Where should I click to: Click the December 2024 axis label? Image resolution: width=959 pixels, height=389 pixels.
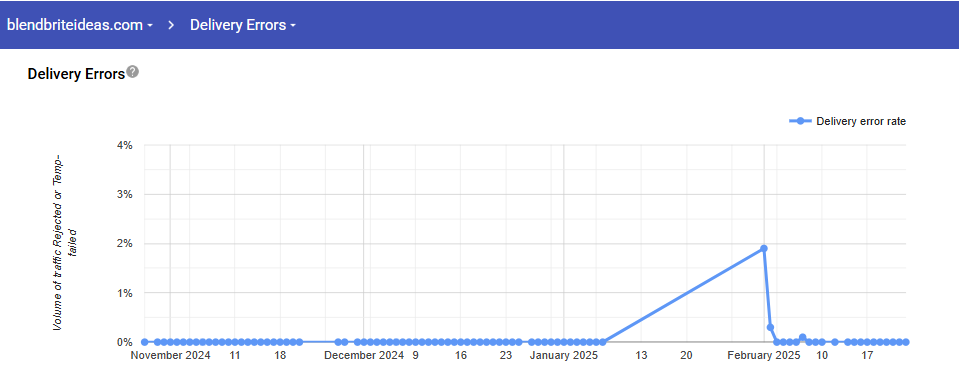click(363, 355)
